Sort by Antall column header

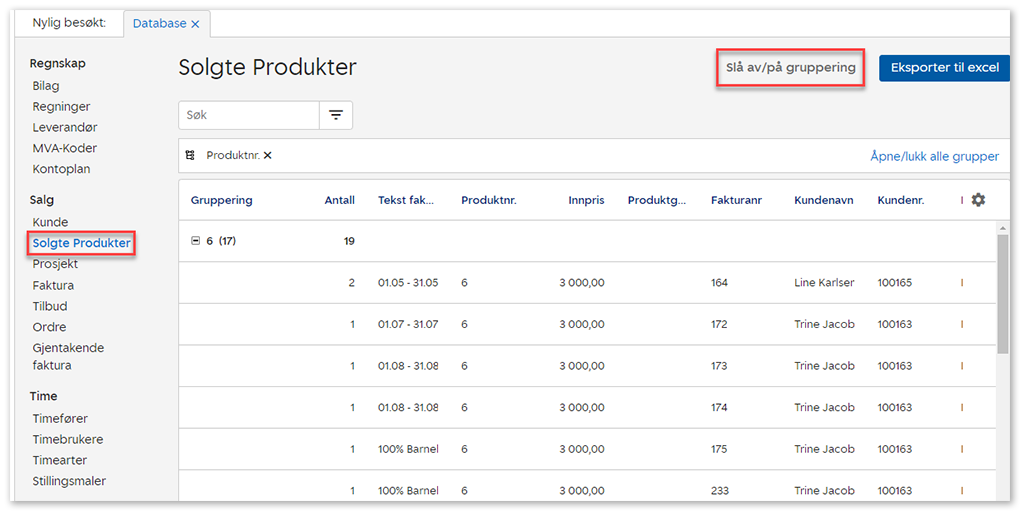click(339, 200)
